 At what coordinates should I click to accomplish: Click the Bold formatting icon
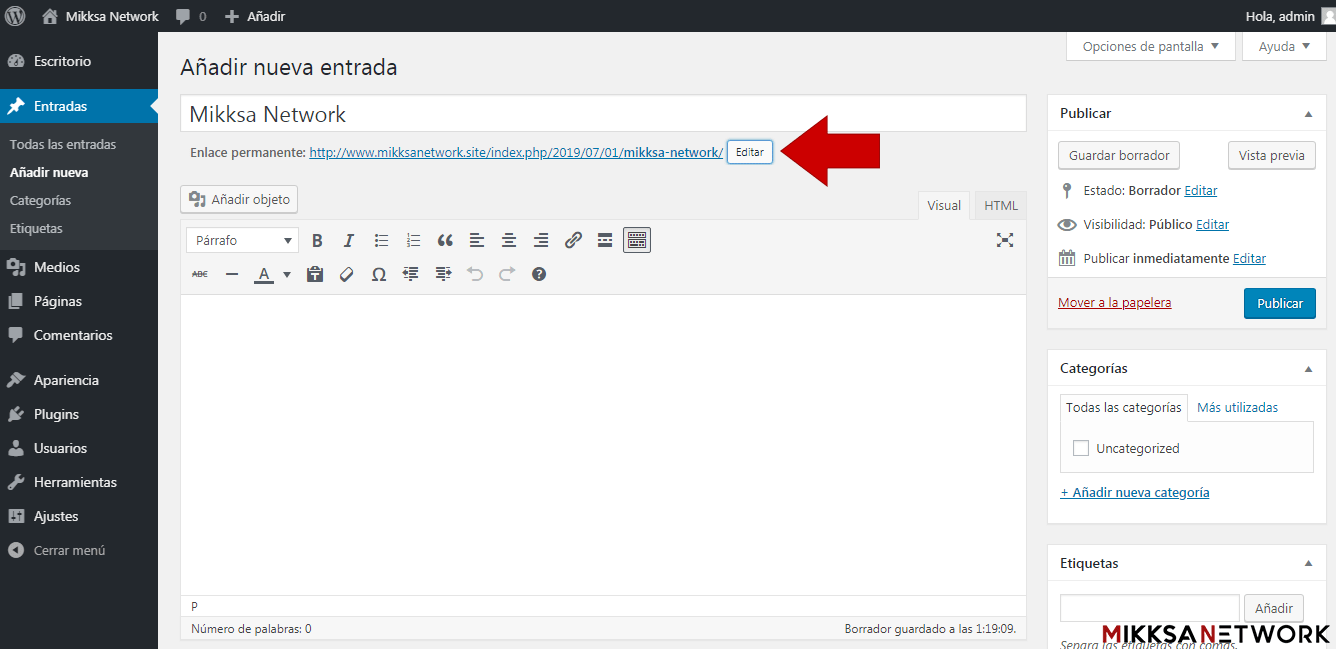click(317, 240)
